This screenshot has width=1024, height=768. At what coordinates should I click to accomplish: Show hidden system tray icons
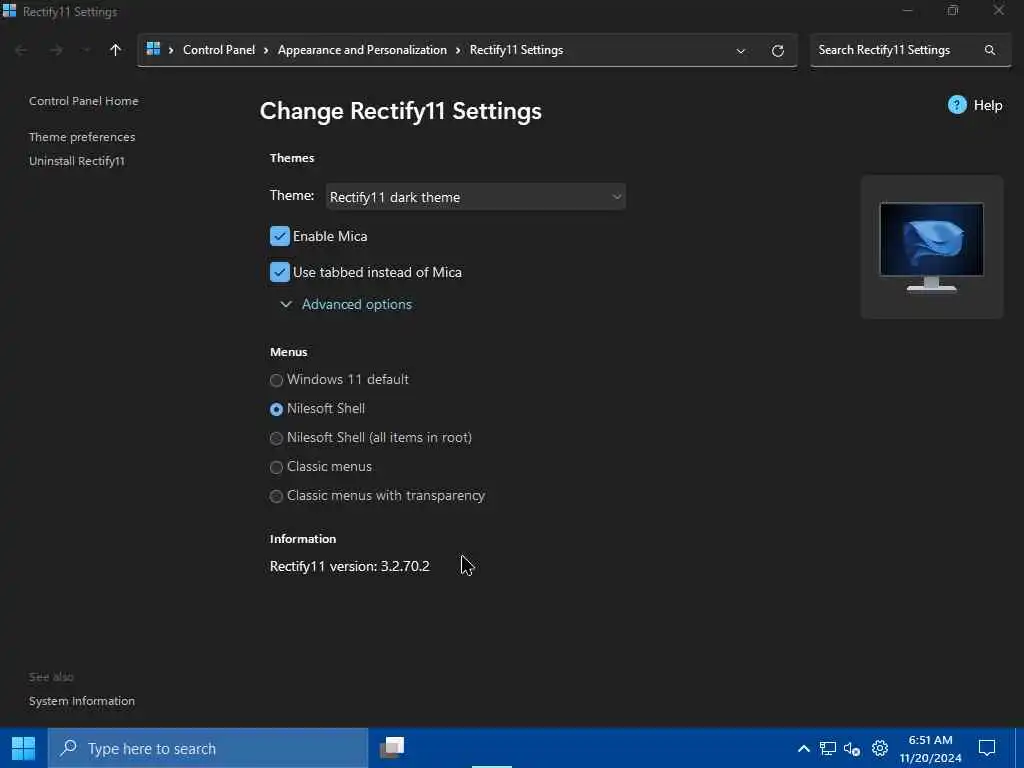804,748
